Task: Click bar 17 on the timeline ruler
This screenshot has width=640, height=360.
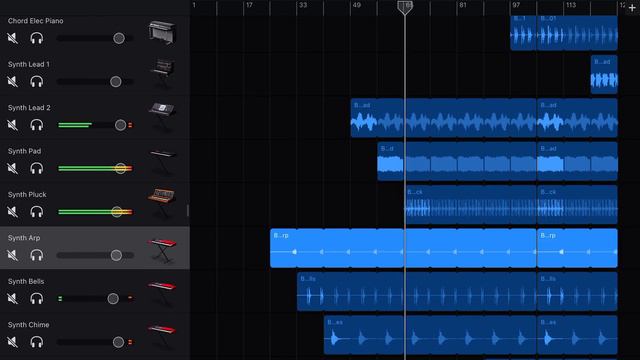Action: (249, 5)
